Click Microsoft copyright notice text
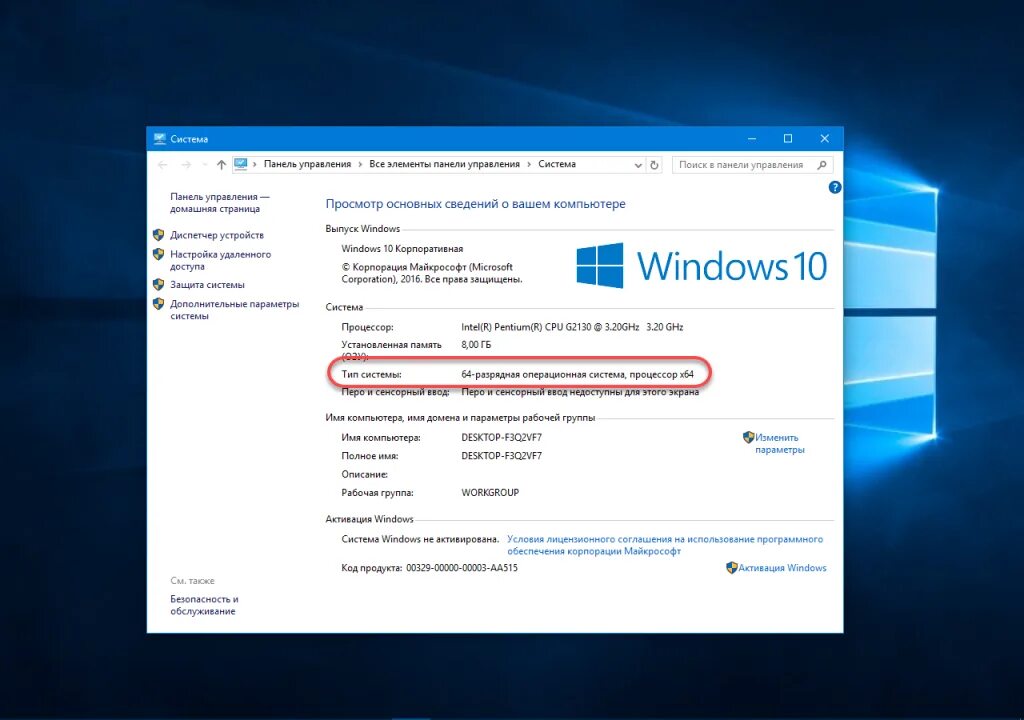Screen dimensions: 1024x720 432,272
